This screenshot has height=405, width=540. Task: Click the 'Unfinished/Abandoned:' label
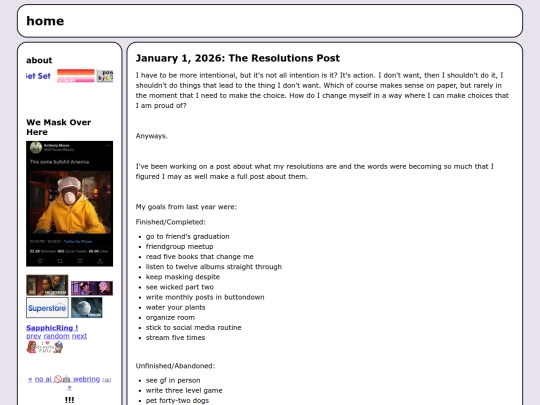point(175,366)
